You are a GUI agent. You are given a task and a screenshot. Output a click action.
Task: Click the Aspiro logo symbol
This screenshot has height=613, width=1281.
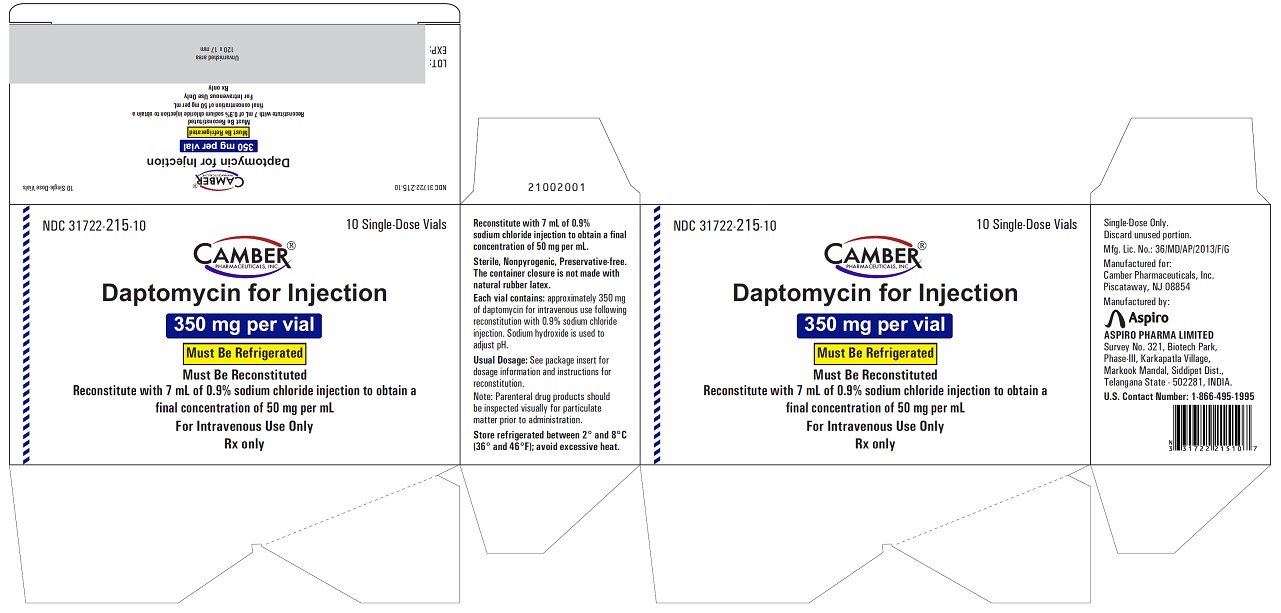pos(1112,318)
